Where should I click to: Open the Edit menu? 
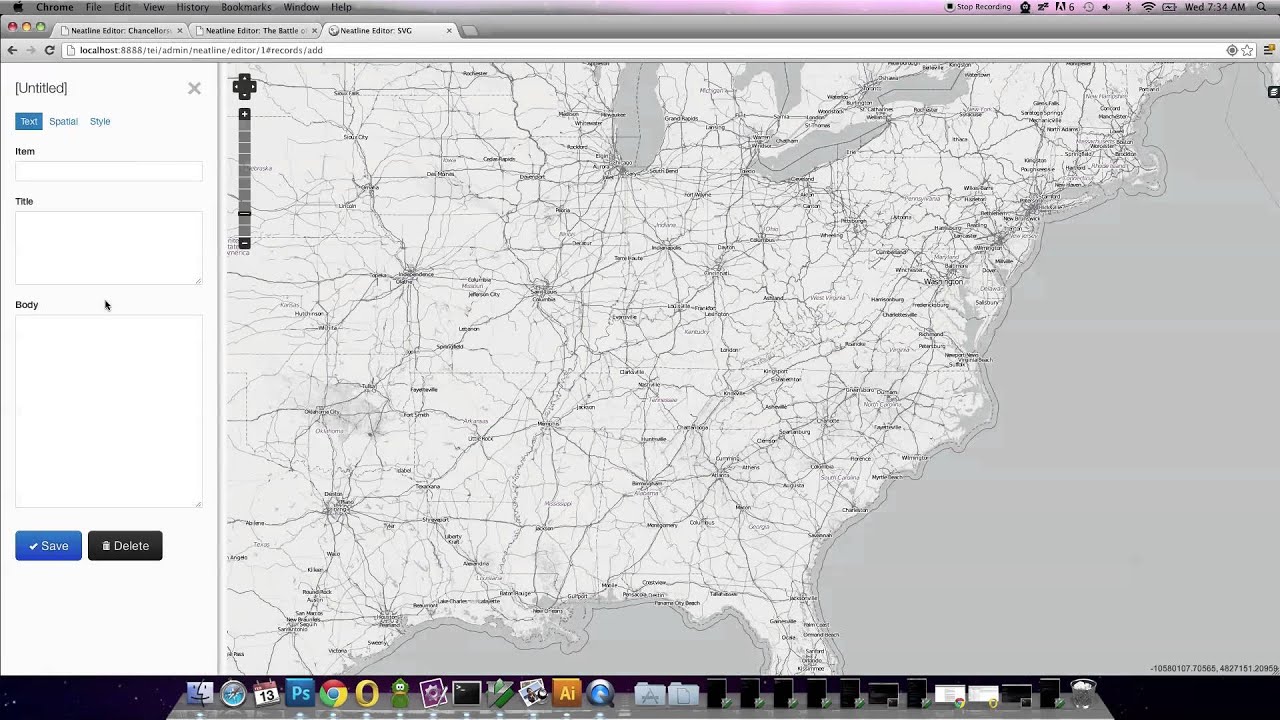[x=122, y=7]
